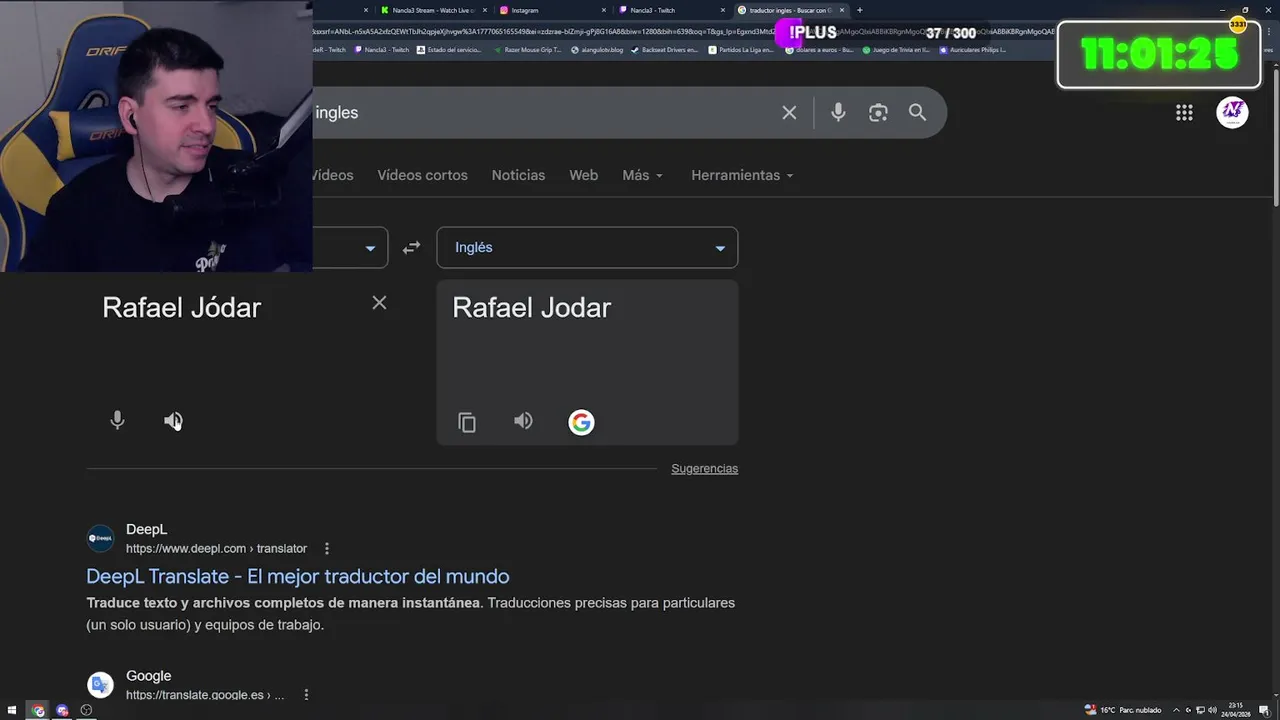The image size is (1280, 720).
Task: Open the Auriculares Philips bookmark
Action: pyautogui.click(x=971, y=49)
